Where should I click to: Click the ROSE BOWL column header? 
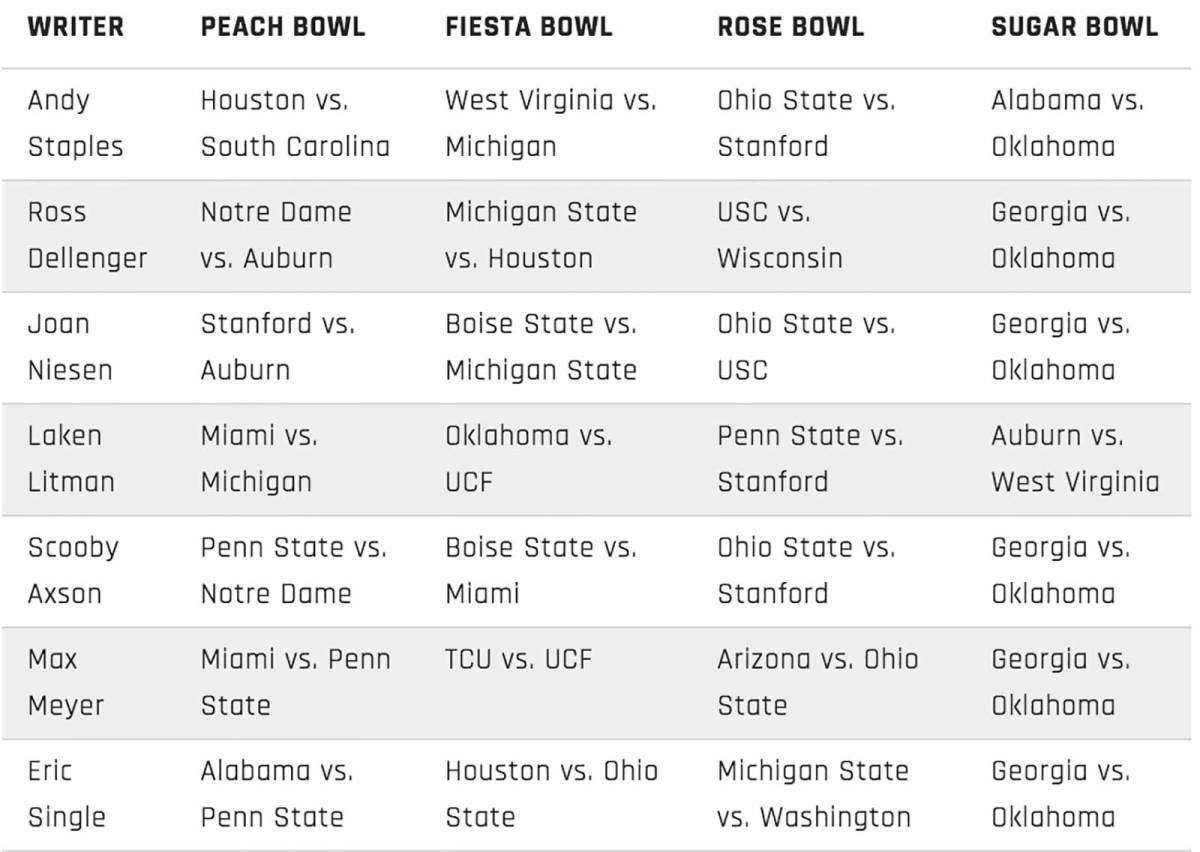[x=790, y=27]
